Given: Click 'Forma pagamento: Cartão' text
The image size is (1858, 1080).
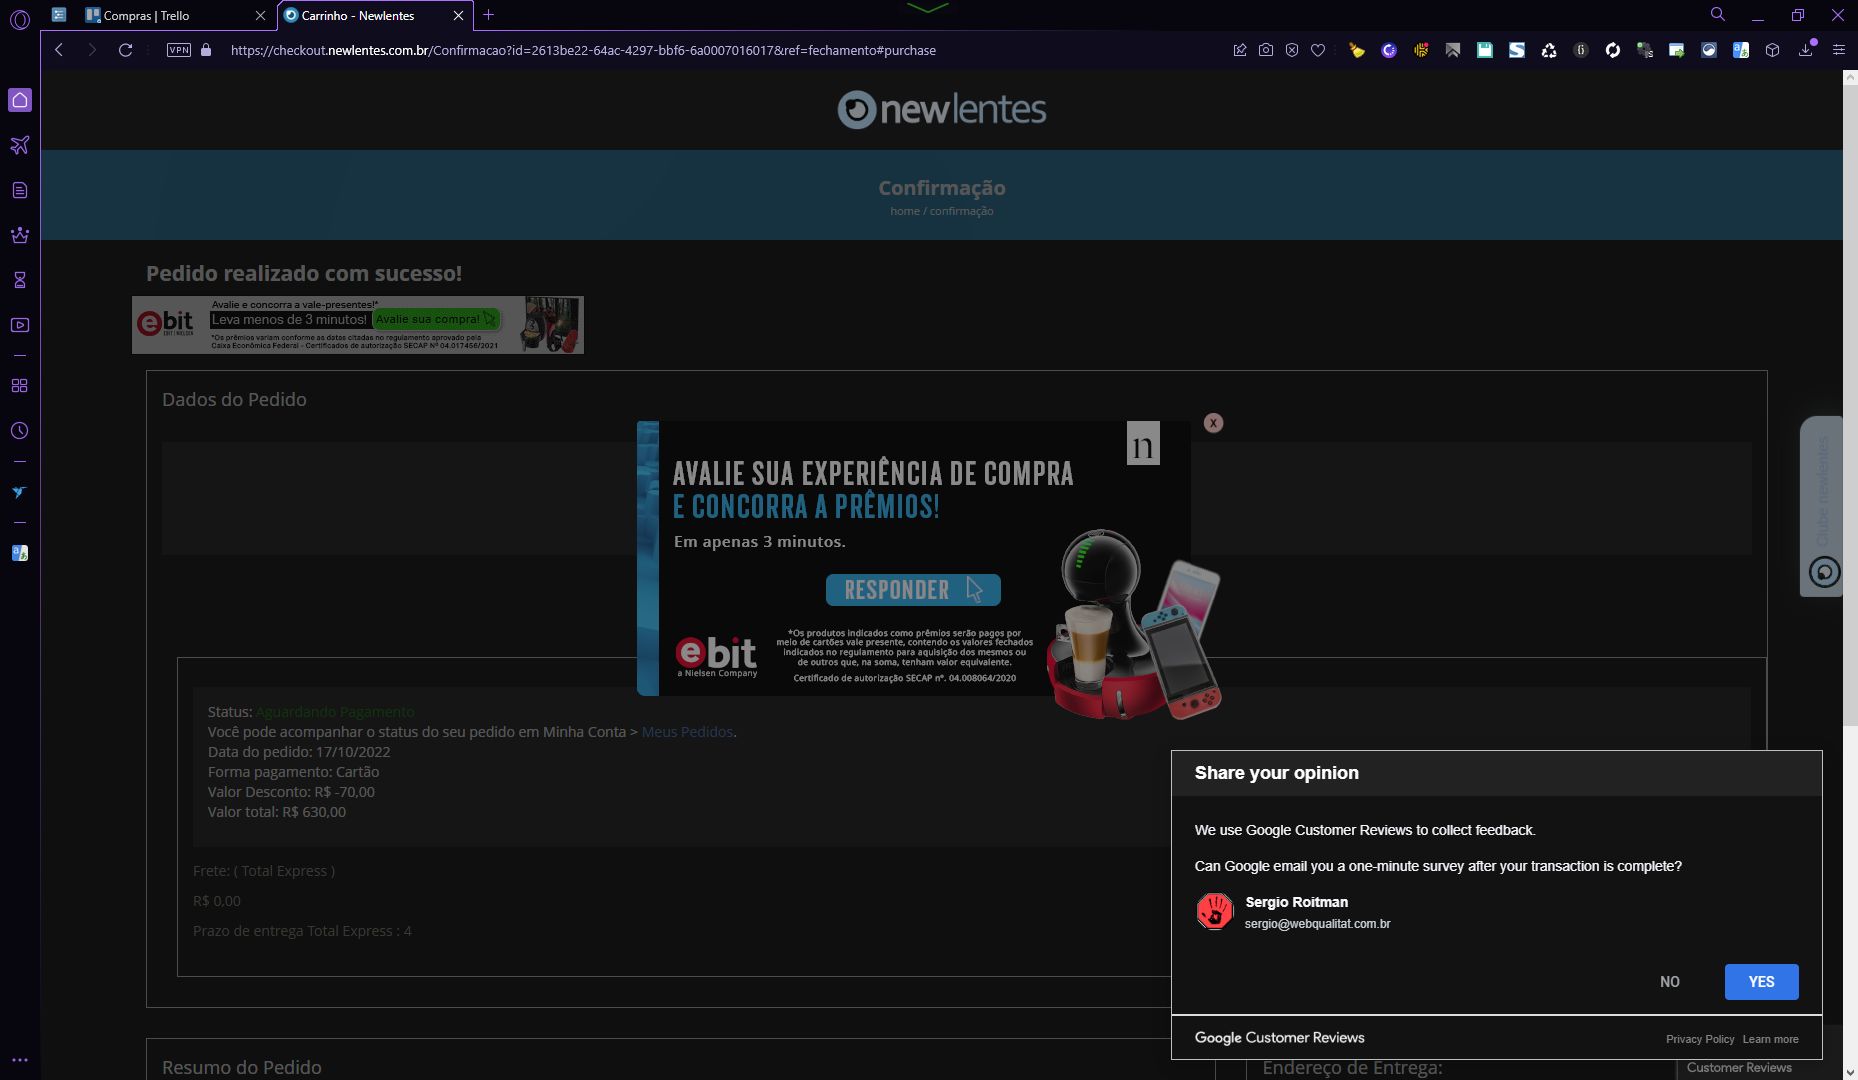Looking at the screenshot, I should (x=293, y=772).
